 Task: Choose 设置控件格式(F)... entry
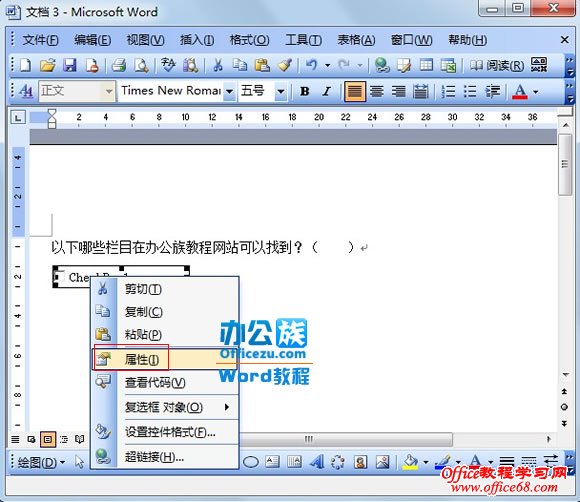pos(165,432)
